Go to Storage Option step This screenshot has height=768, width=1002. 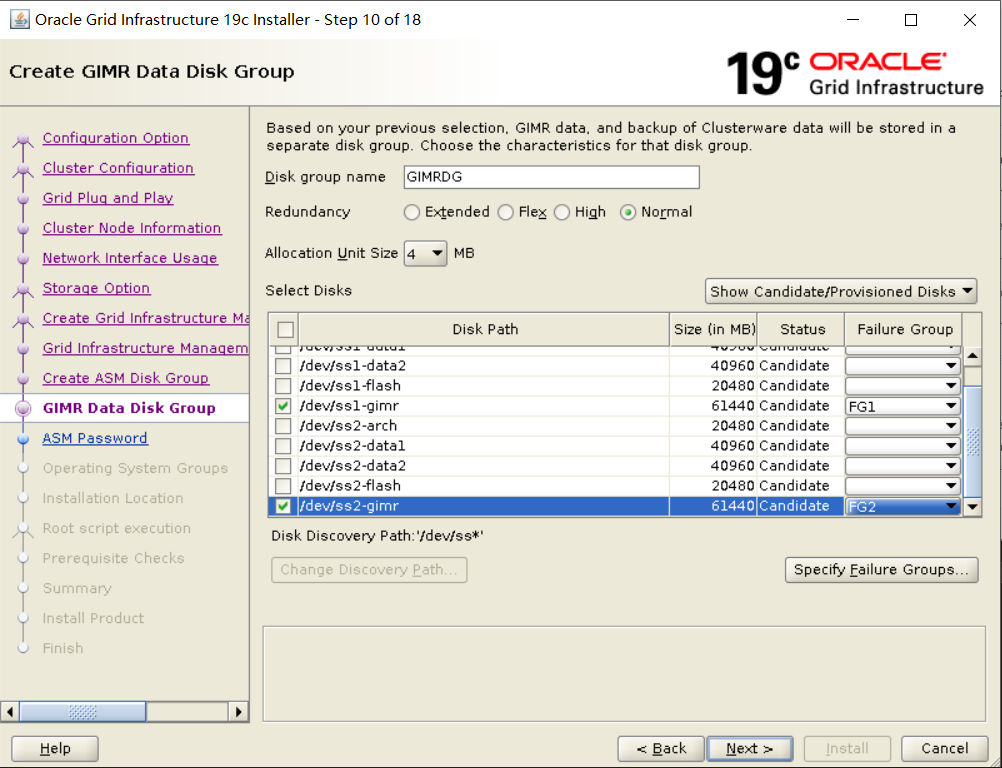[x=96, y=288]
